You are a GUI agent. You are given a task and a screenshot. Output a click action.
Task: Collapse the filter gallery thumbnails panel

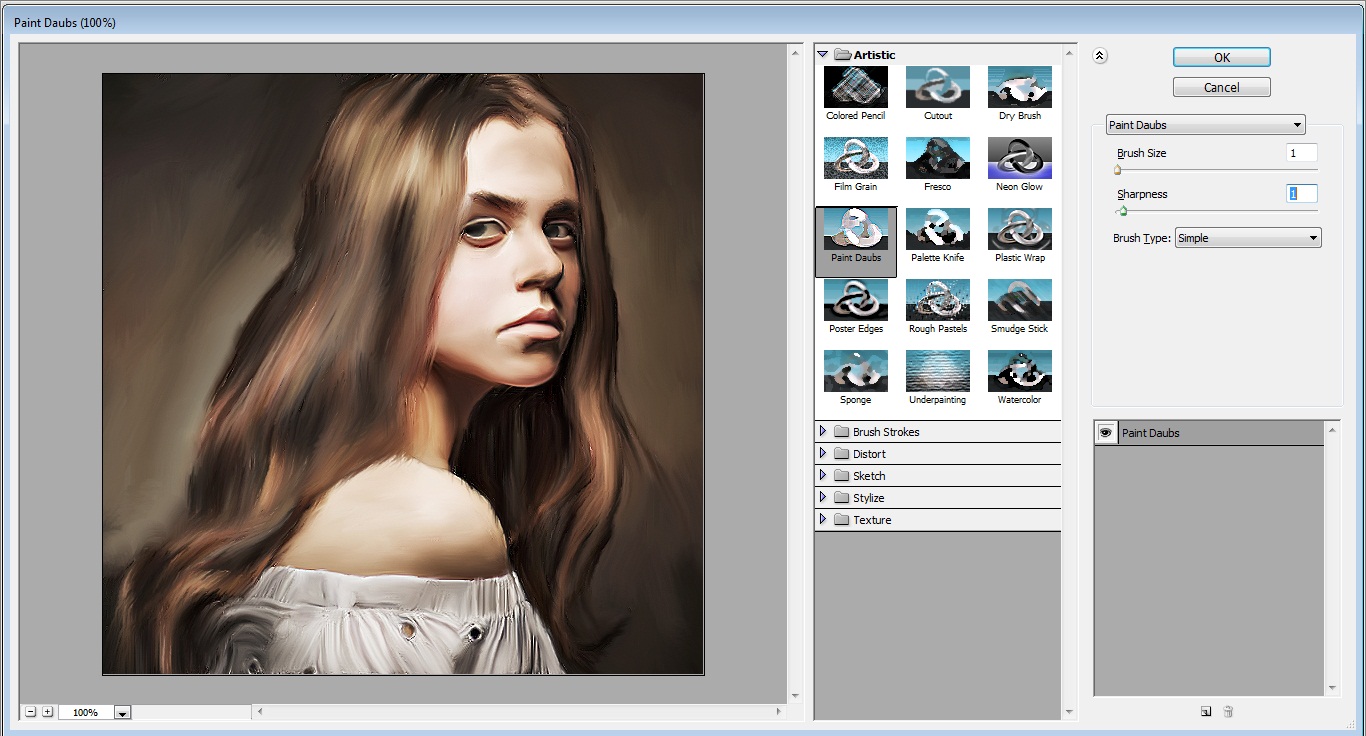(x=1100, y=56)
